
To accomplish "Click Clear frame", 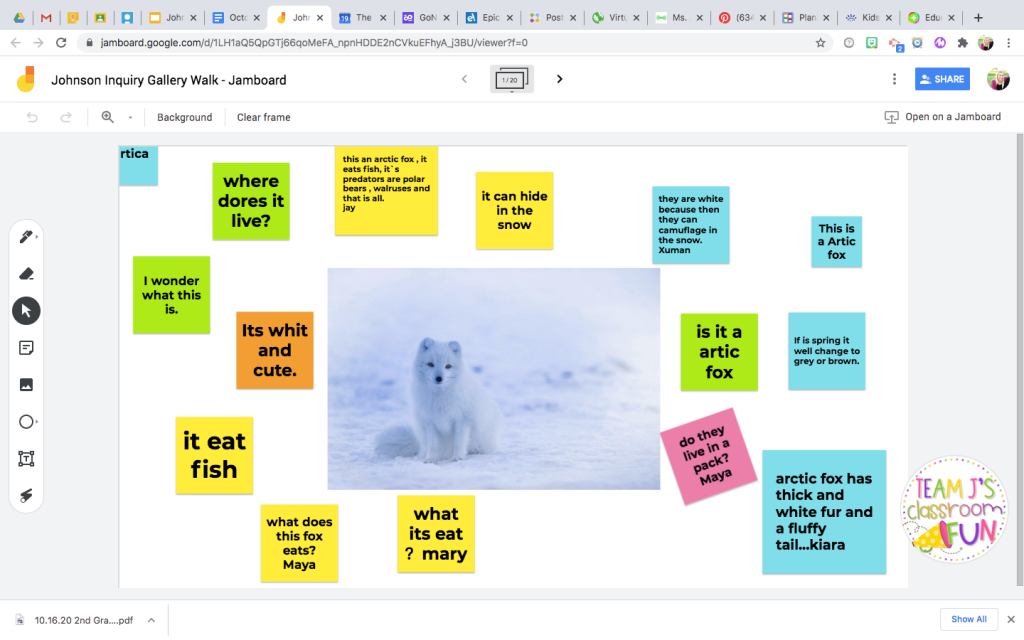I will point(263,118).
